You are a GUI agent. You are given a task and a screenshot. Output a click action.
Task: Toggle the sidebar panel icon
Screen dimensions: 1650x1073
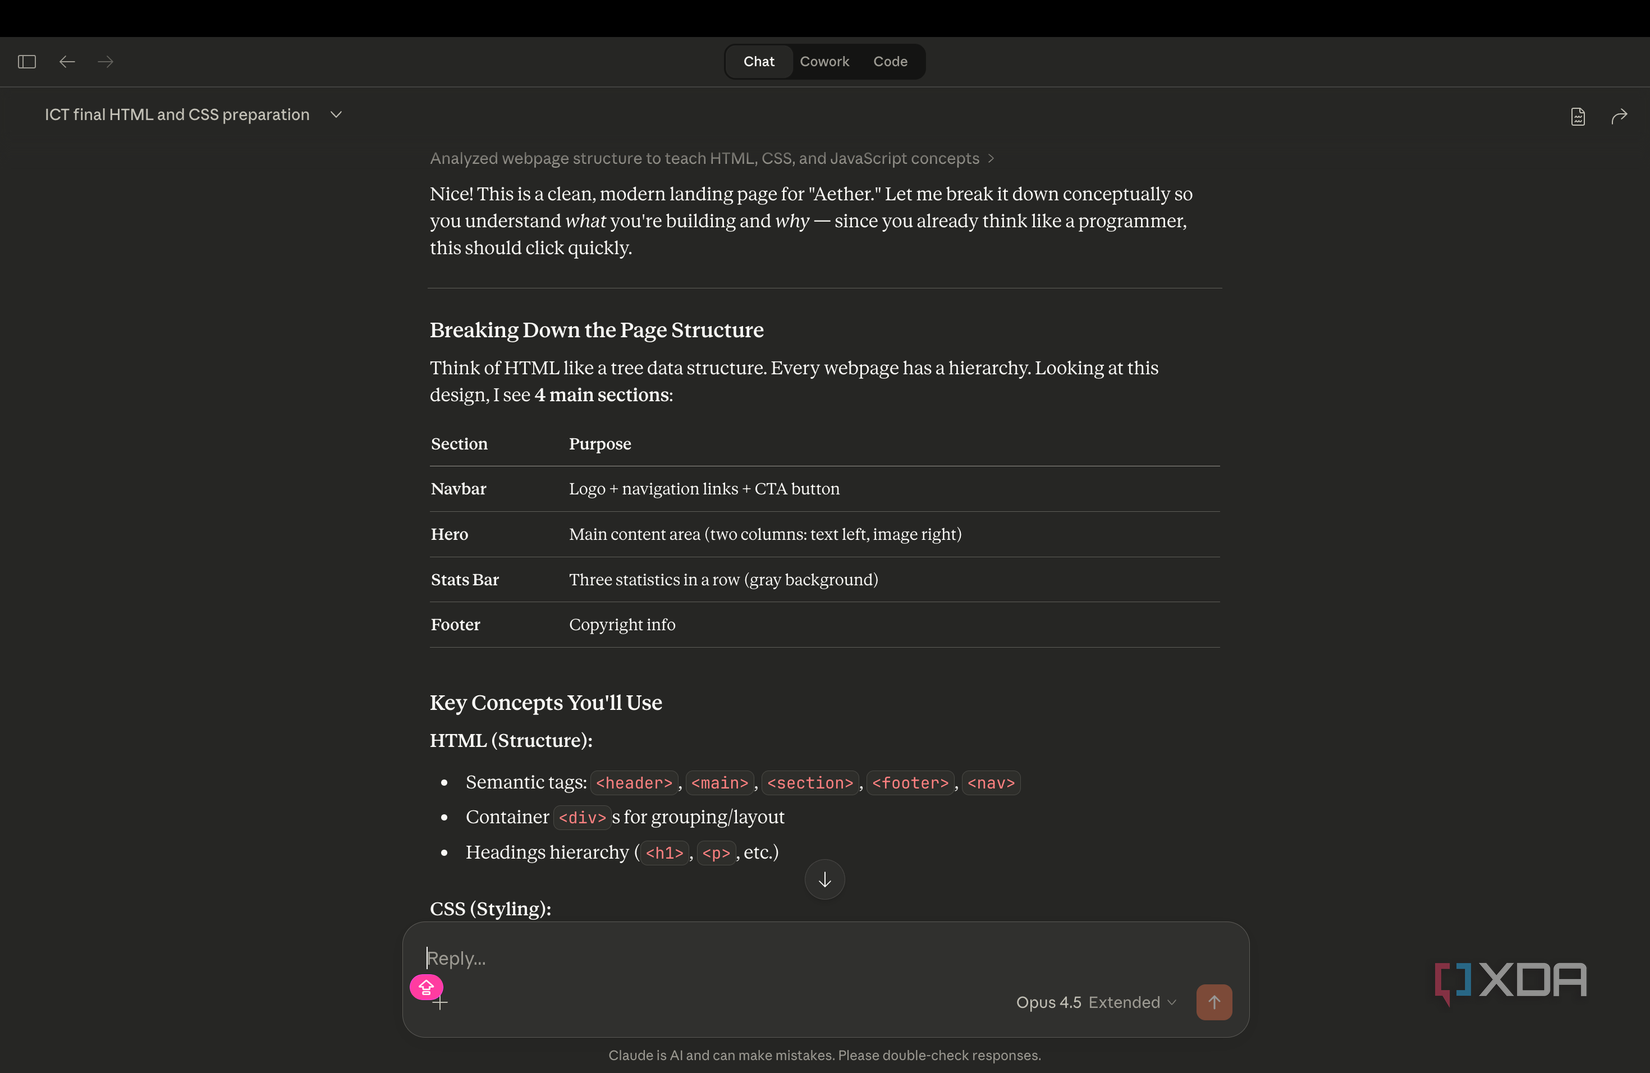[27, 62]
